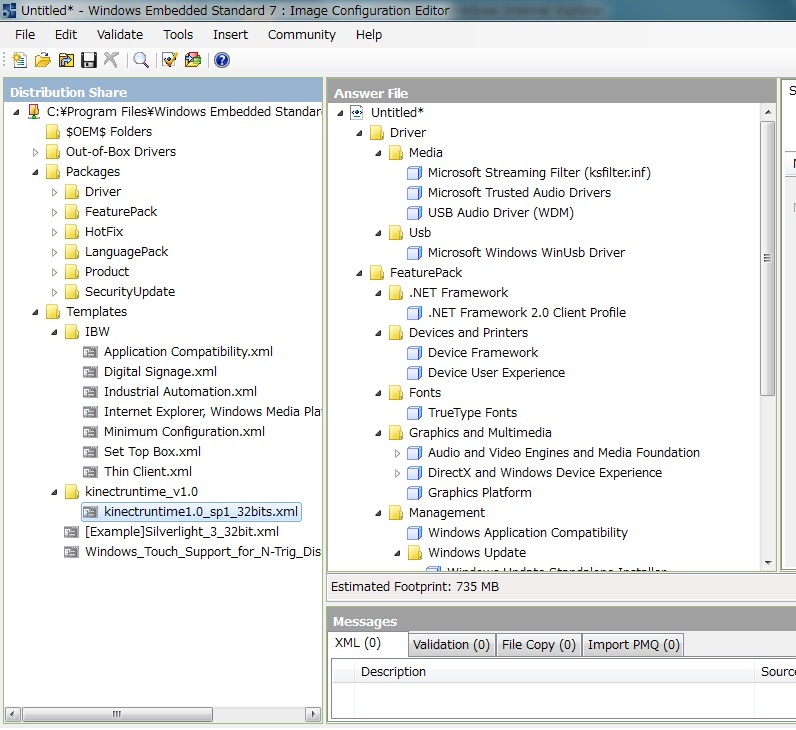Open the Validate menu
796x730 pixels.
[120, 35]
